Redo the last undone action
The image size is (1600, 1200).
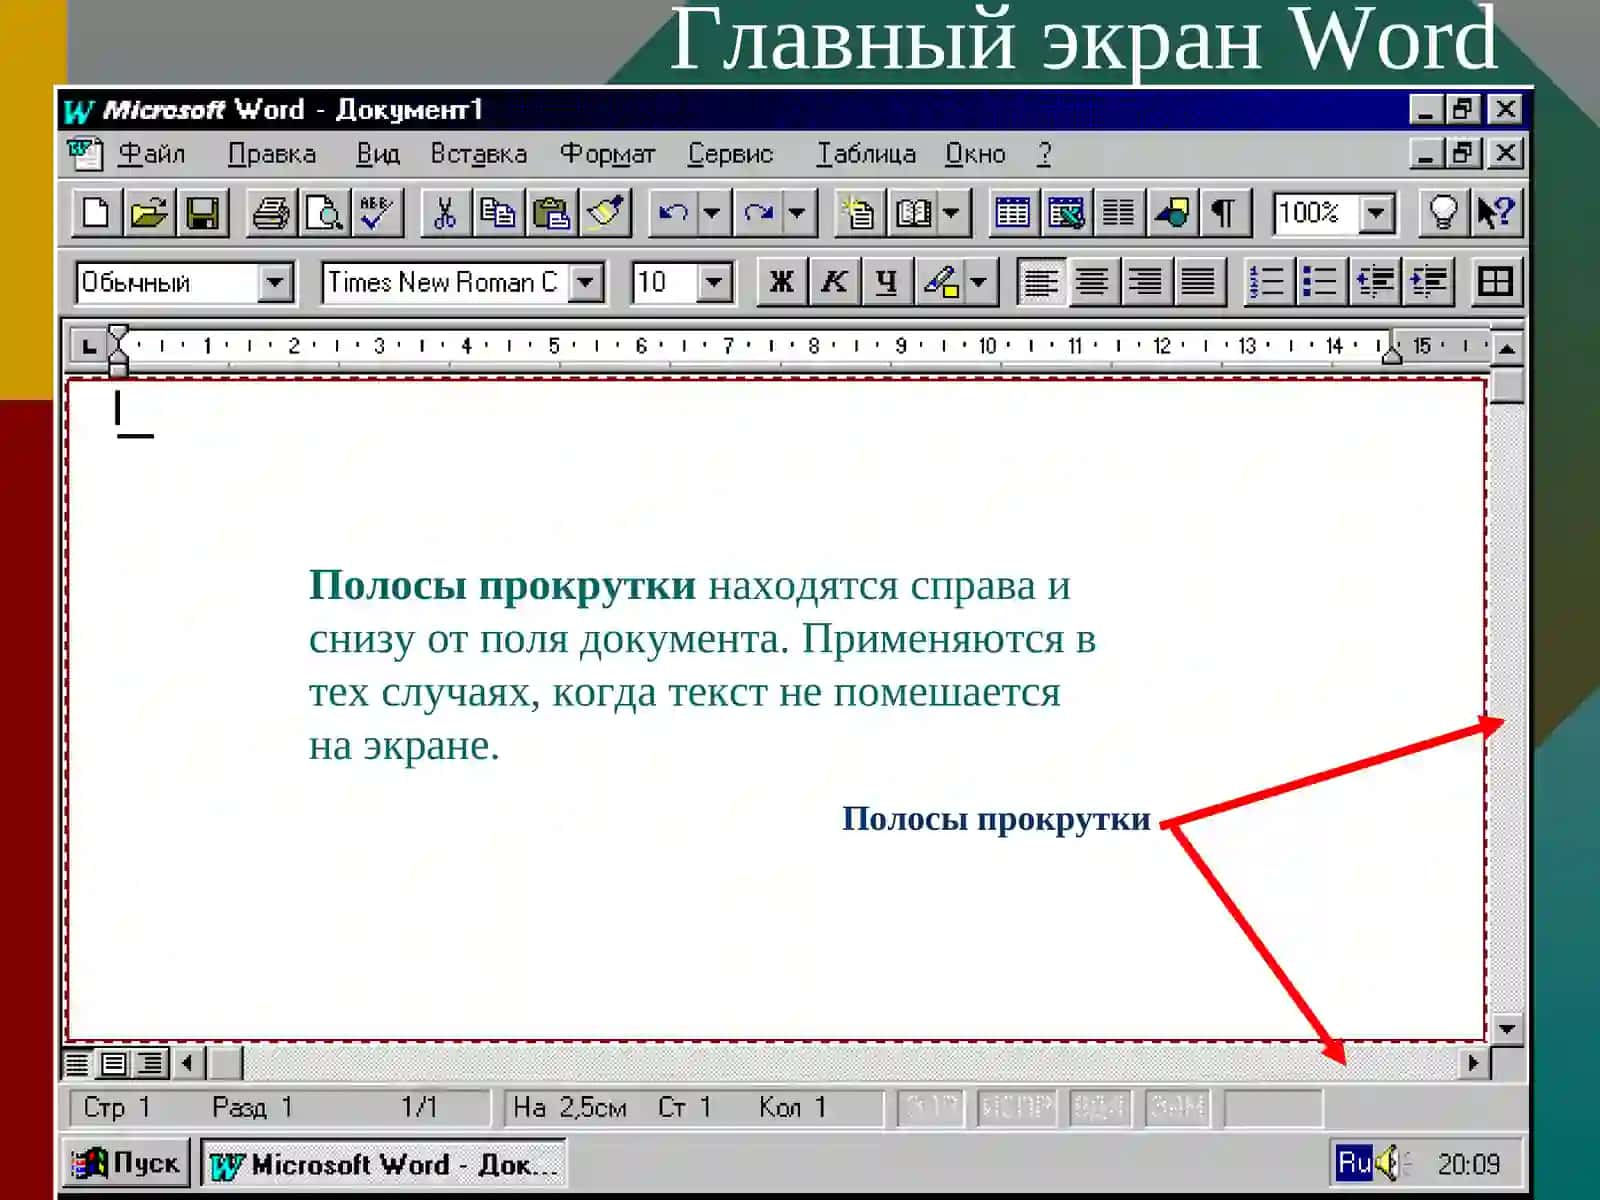pos(759,213)
